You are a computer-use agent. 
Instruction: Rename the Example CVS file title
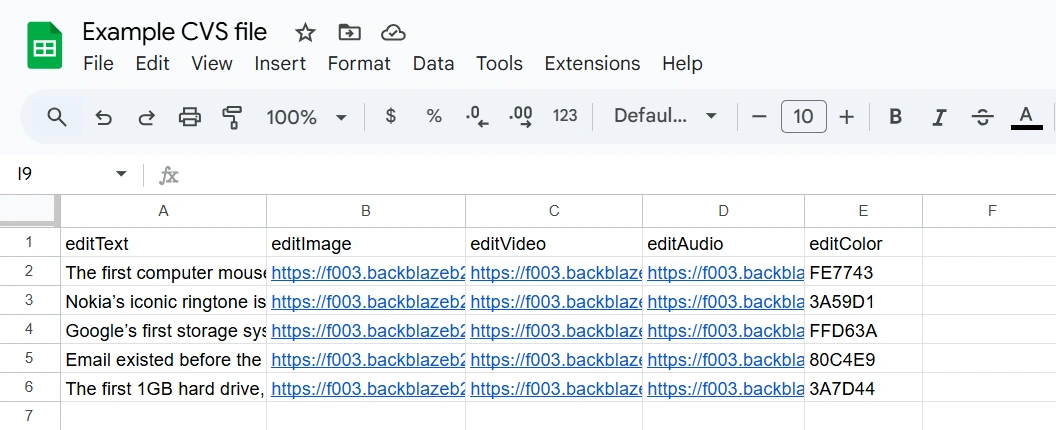[174, 32]
